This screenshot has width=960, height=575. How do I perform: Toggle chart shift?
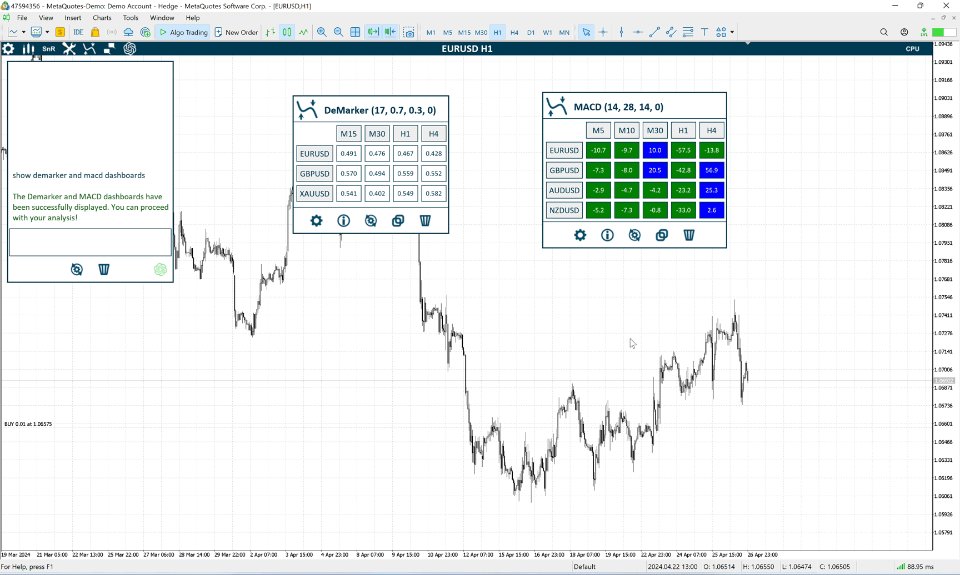pos(390,32)
